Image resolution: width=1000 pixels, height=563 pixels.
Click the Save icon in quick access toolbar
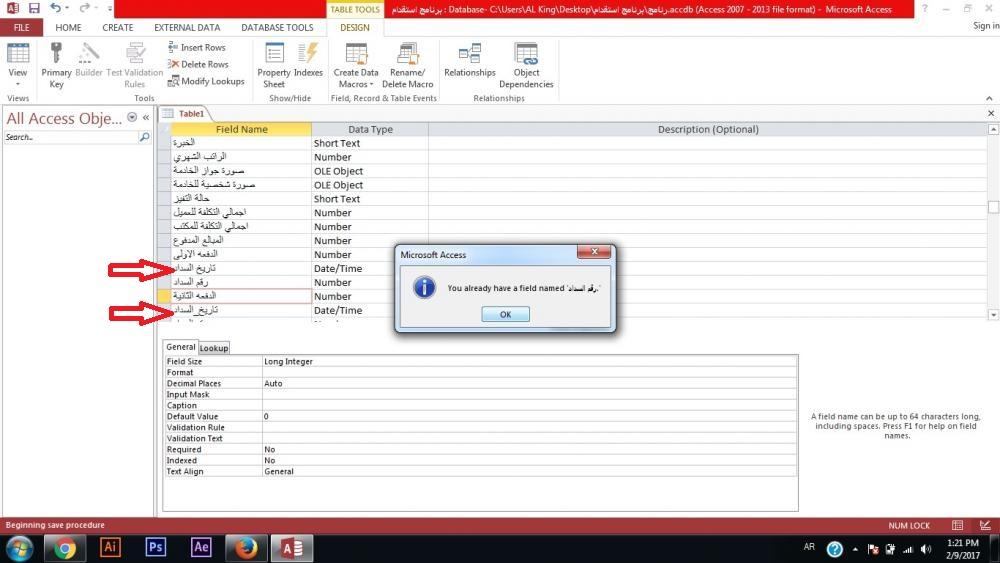[34, 8]
